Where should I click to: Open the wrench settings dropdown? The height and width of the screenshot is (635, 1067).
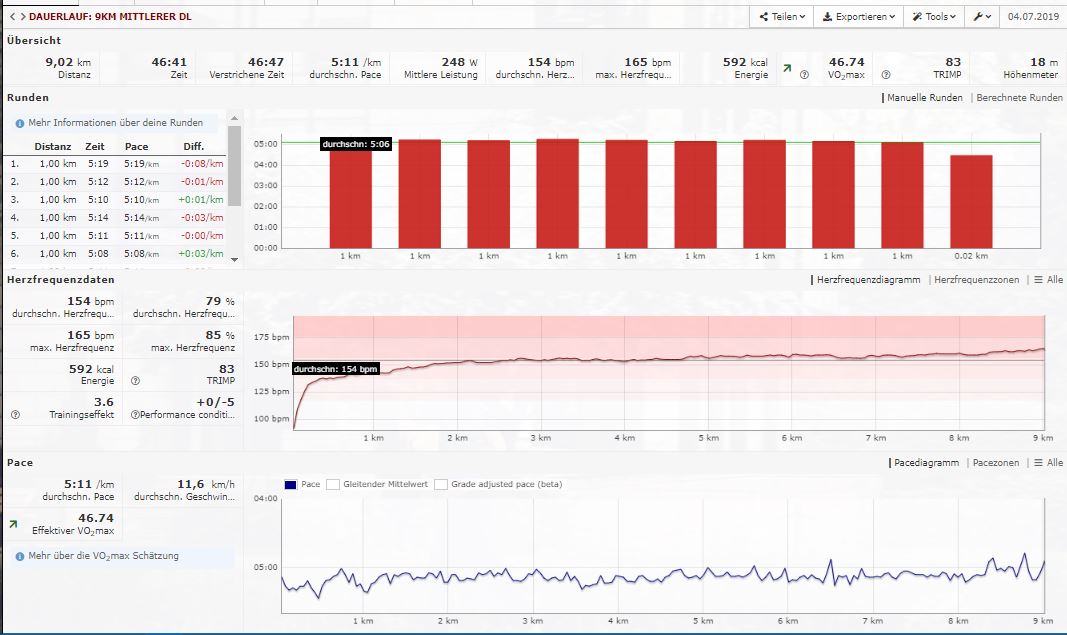click(982, 17)
